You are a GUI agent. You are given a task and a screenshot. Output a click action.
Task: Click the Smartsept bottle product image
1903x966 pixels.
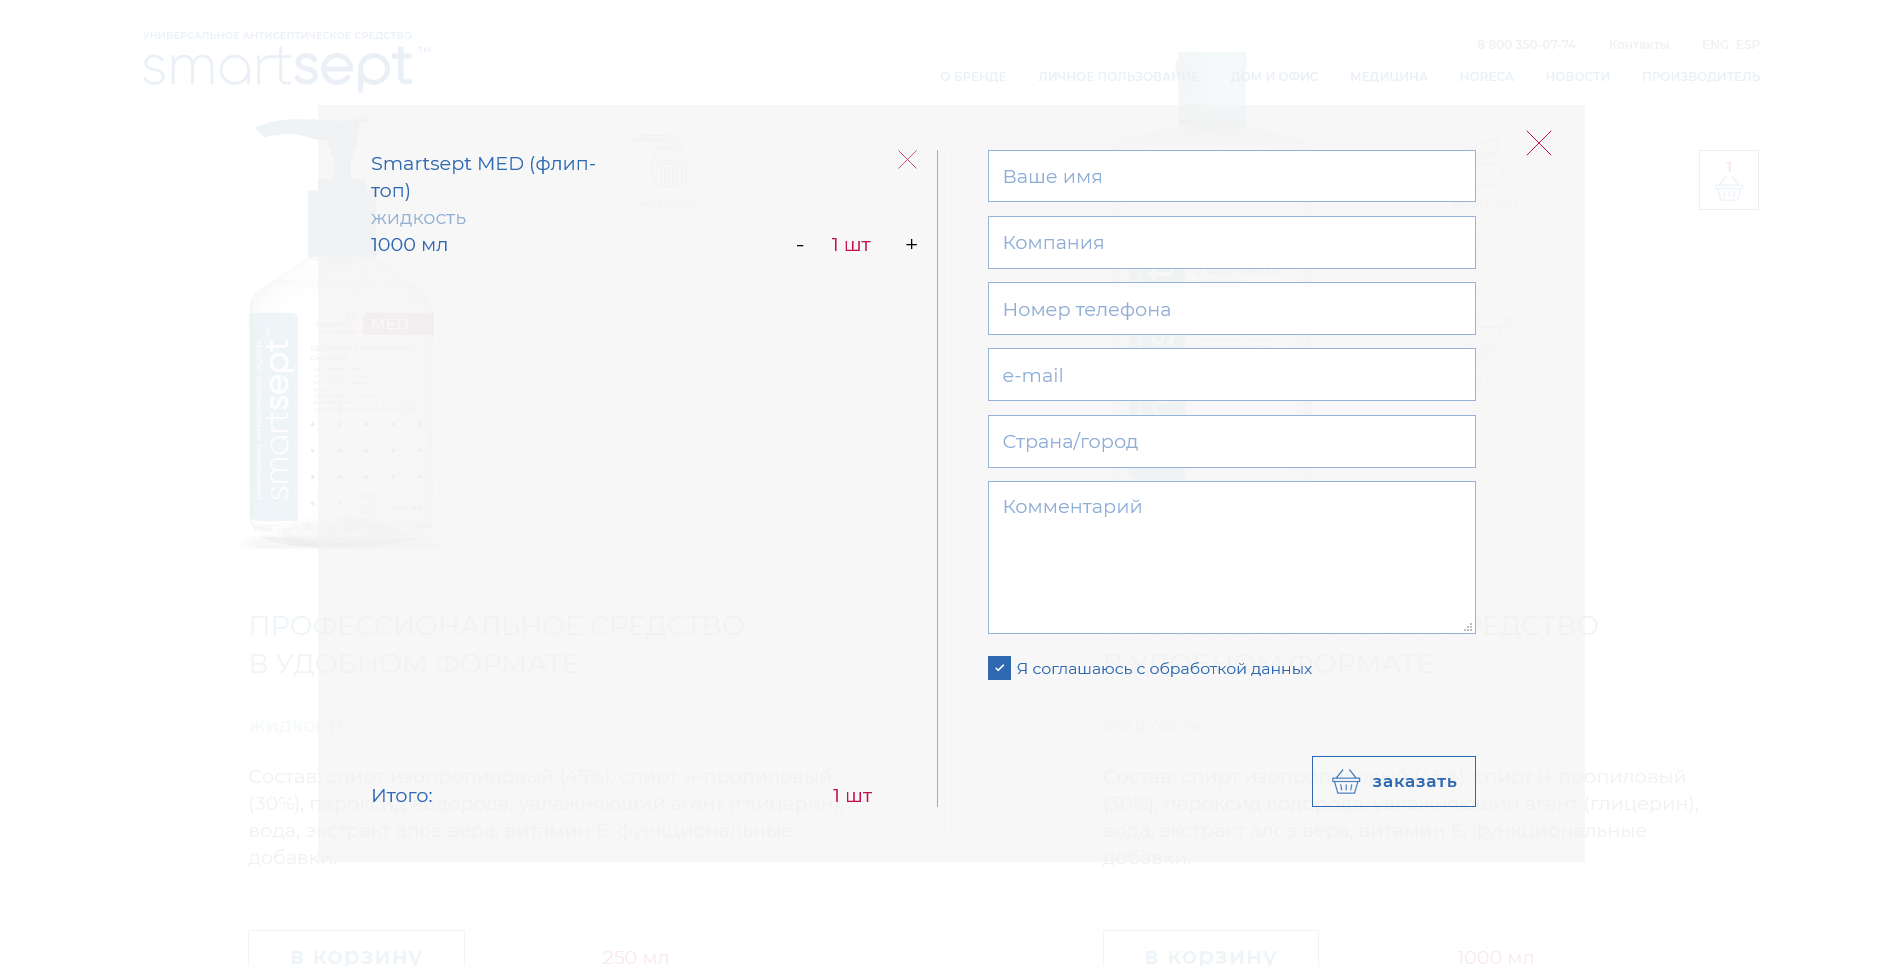point(340,335)
